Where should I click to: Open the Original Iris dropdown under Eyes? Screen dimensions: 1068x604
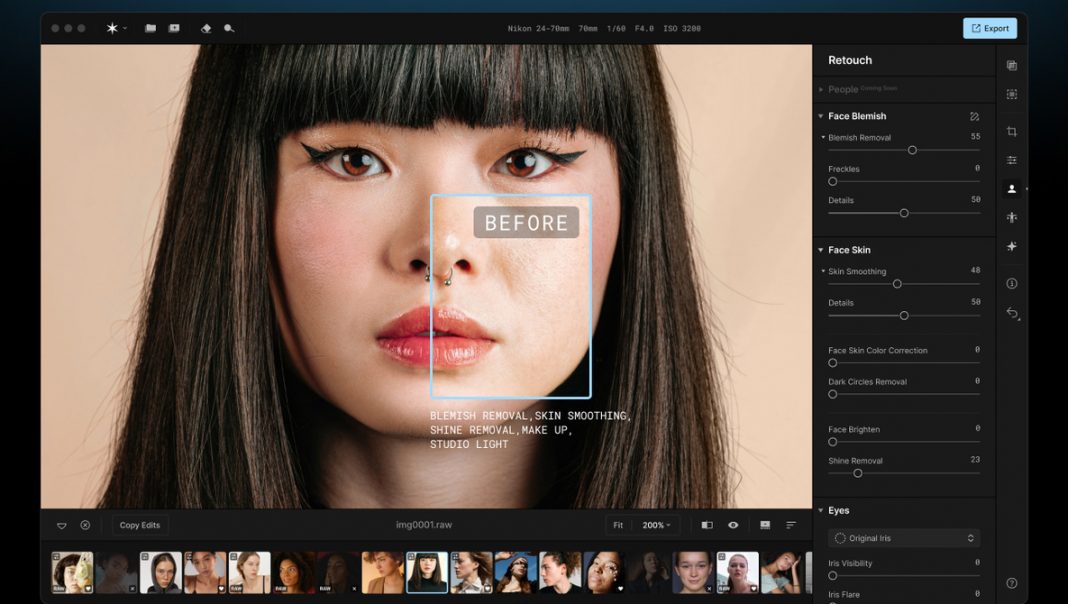click(903, 538)
